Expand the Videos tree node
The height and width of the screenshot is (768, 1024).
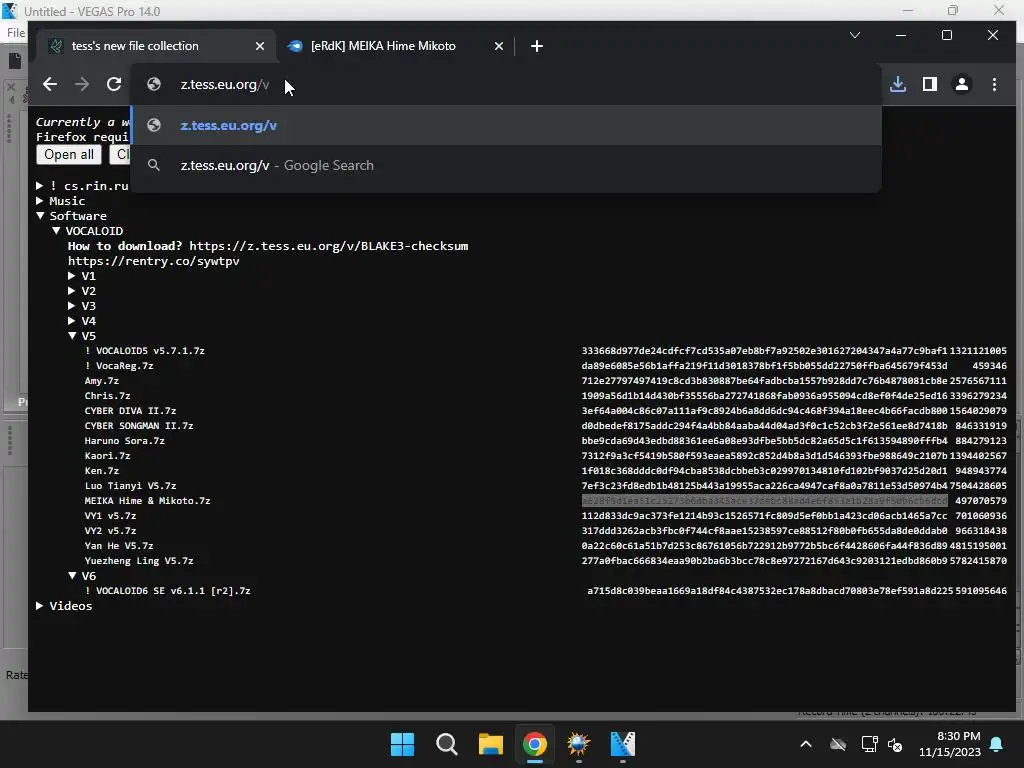tap(40, 606)
